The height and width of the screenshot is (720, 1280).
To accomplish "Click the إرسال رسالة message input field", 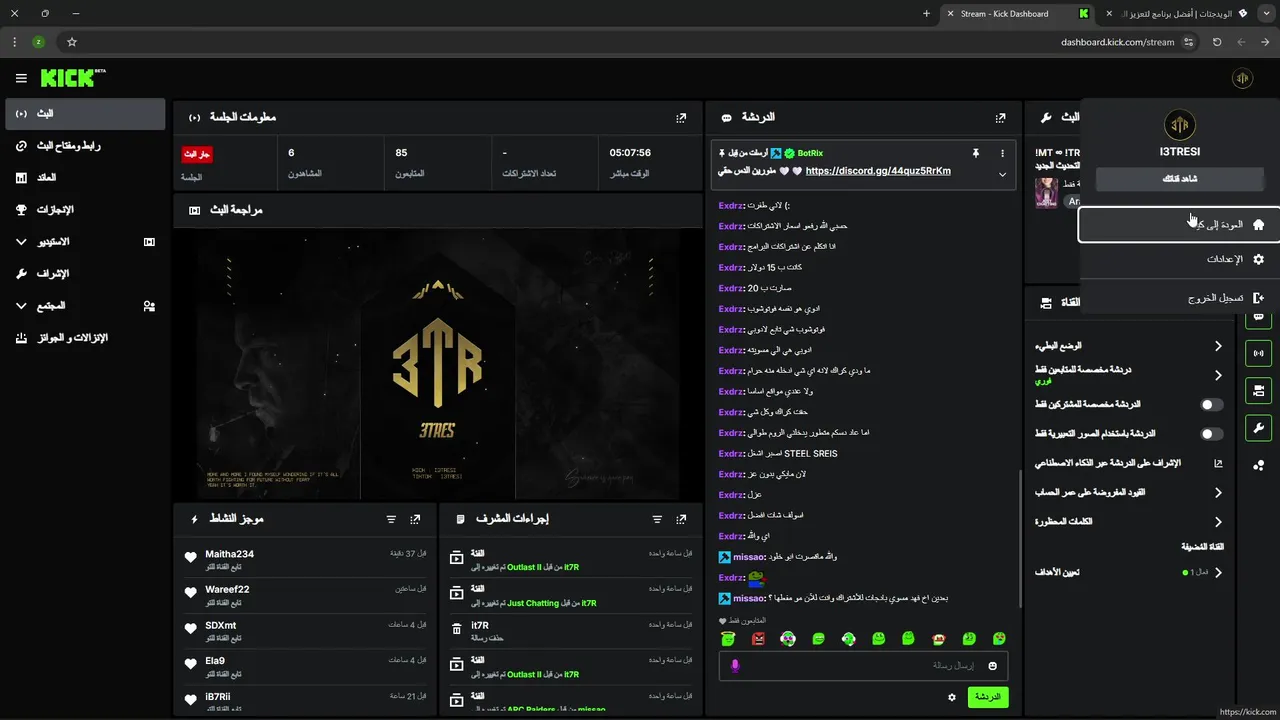I will pyautogui.click(x=863, y=666).
